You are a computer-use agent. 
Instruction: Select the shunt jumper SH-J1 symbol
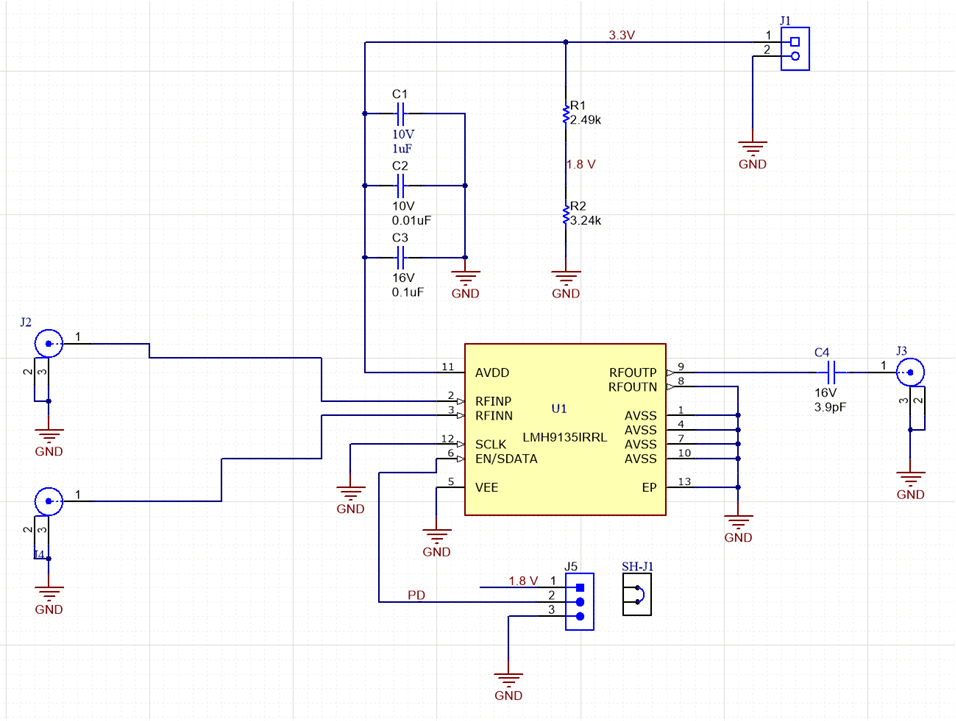636,594
